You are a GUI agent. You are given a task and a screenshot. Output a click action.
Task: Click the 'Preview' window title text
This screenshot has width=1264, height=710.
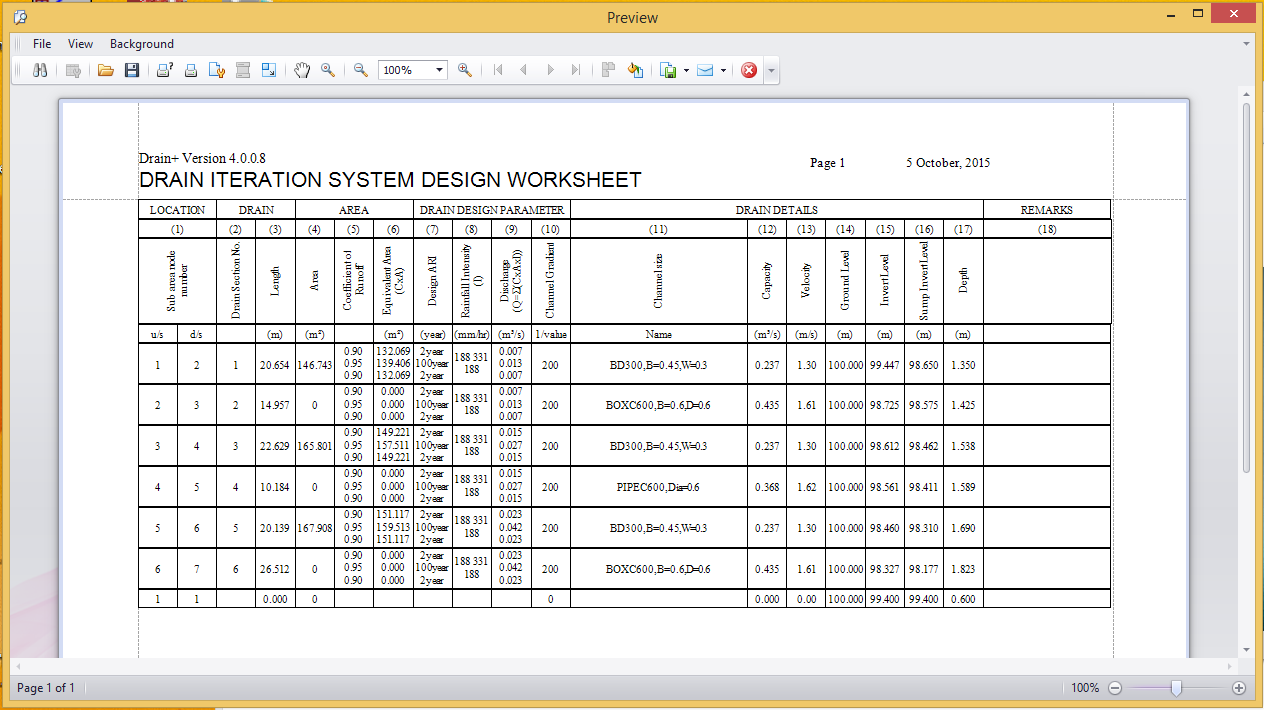click(632, 17)
